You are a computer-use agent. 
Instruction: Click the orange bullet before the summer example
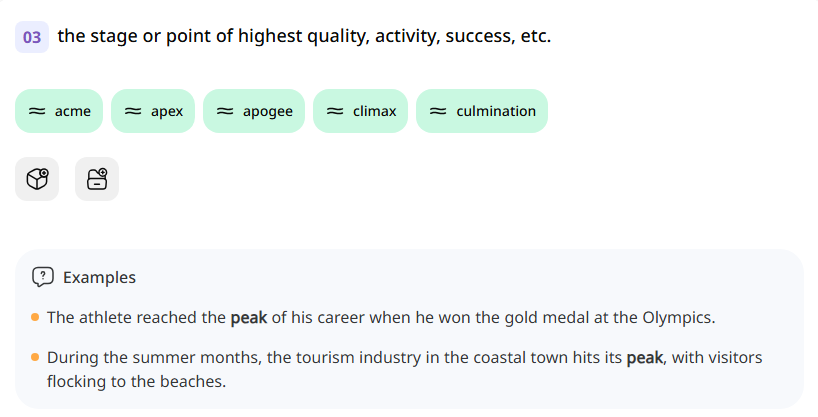(35, 357)
